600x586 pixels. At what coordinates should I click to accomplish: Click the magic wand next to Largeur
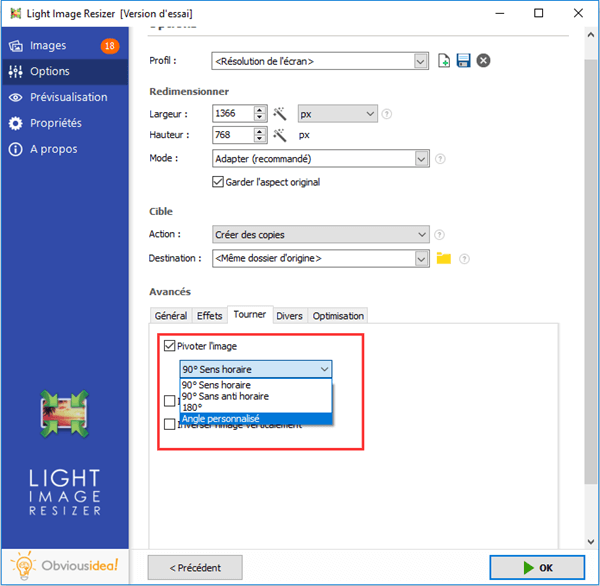(x=280, y=114)
